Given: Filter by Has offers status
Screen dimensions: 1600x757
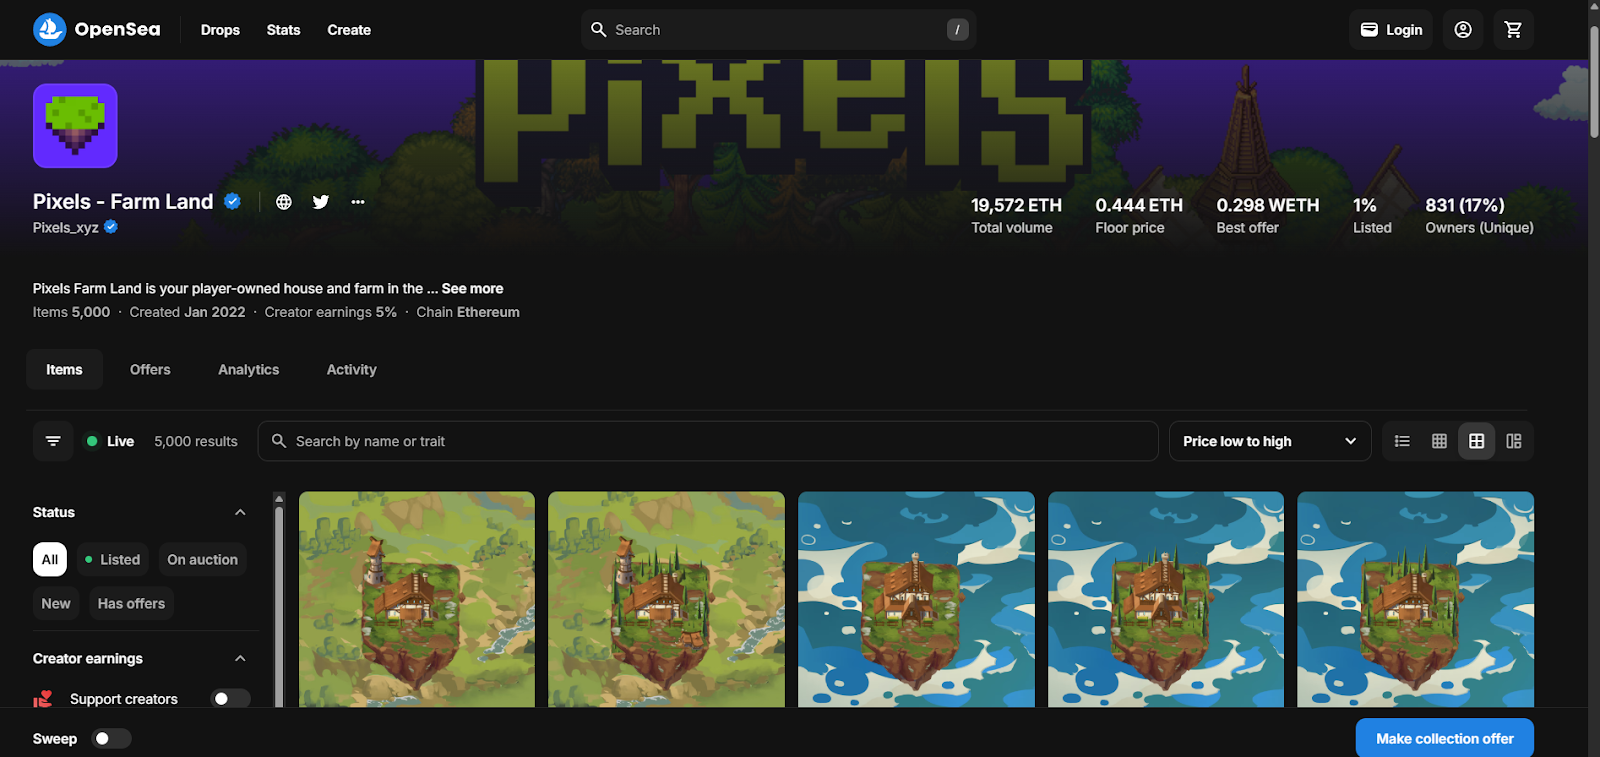Looking at the screenshot, I should pos(131,604).
